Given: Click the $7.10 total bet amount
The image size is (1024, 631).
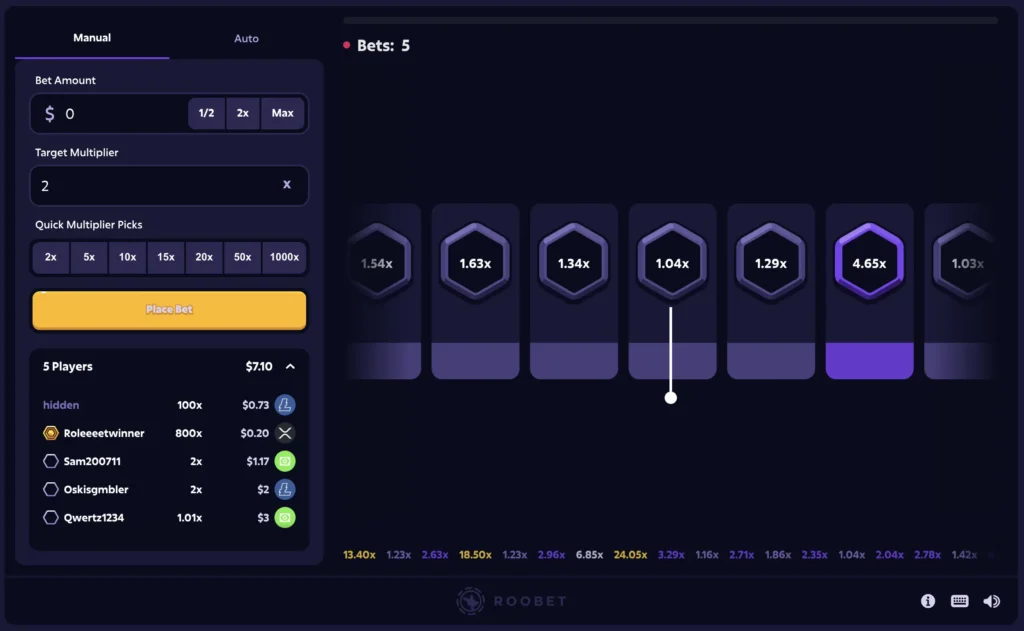Looking at the screenshot, I should click(259, 366).
